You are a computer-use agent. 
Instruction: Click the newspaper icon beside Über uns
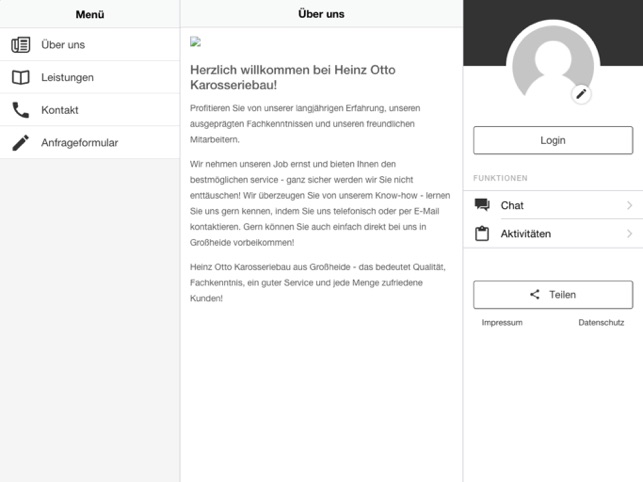click(x=21, y=45)
